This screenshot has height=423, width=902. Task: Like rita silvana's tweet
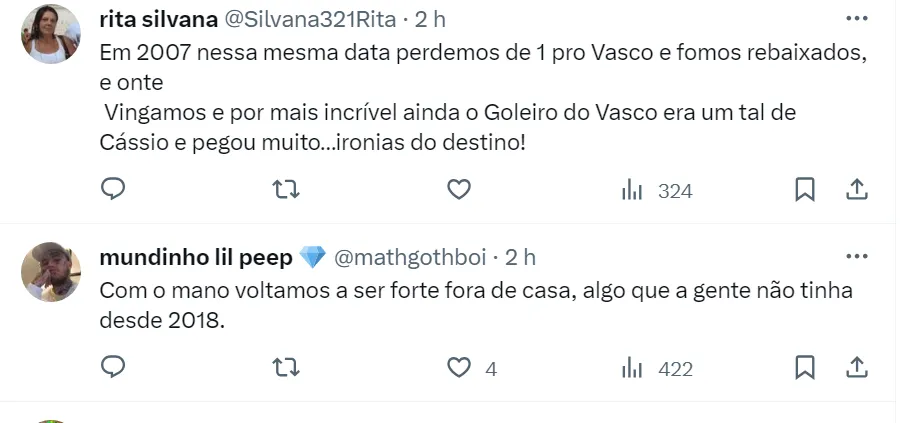[458, 189]
